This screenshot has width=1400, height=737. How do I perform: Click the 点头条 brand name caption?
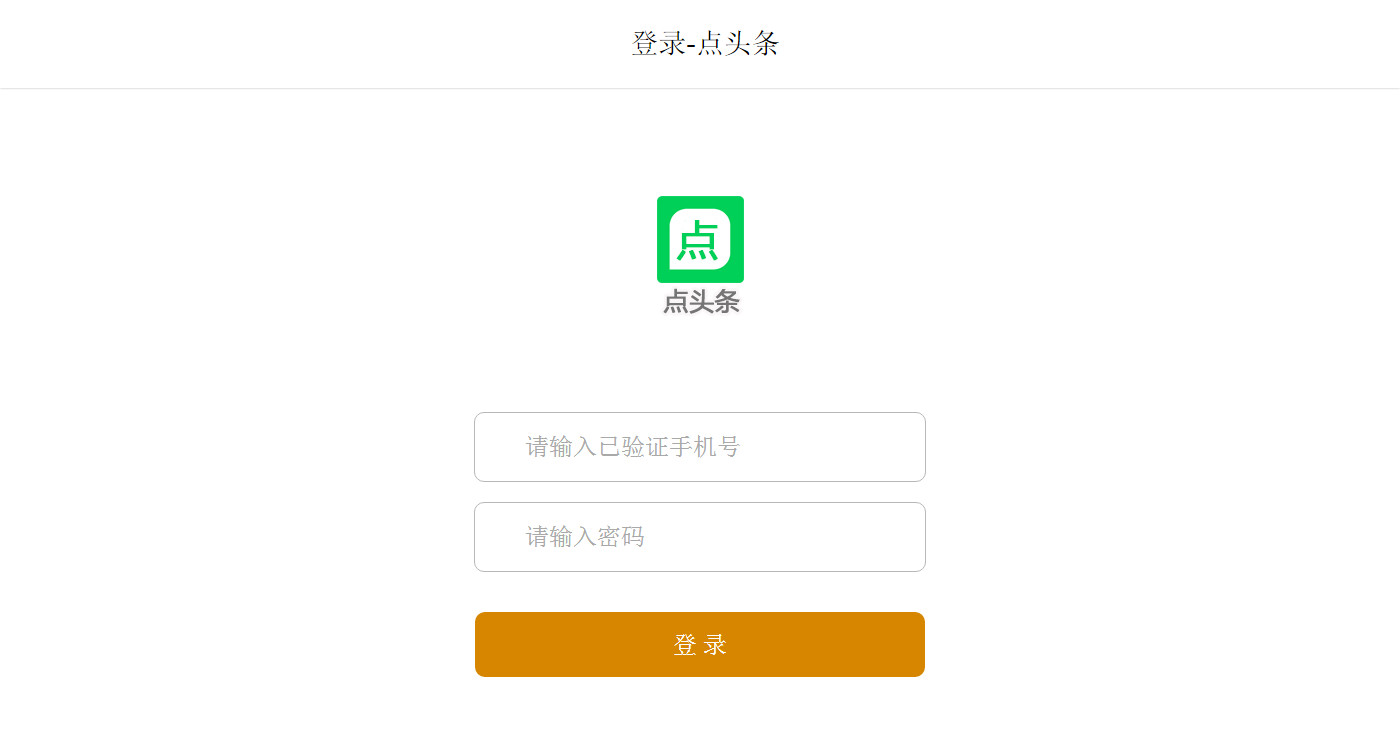click(x=701, y=302)
